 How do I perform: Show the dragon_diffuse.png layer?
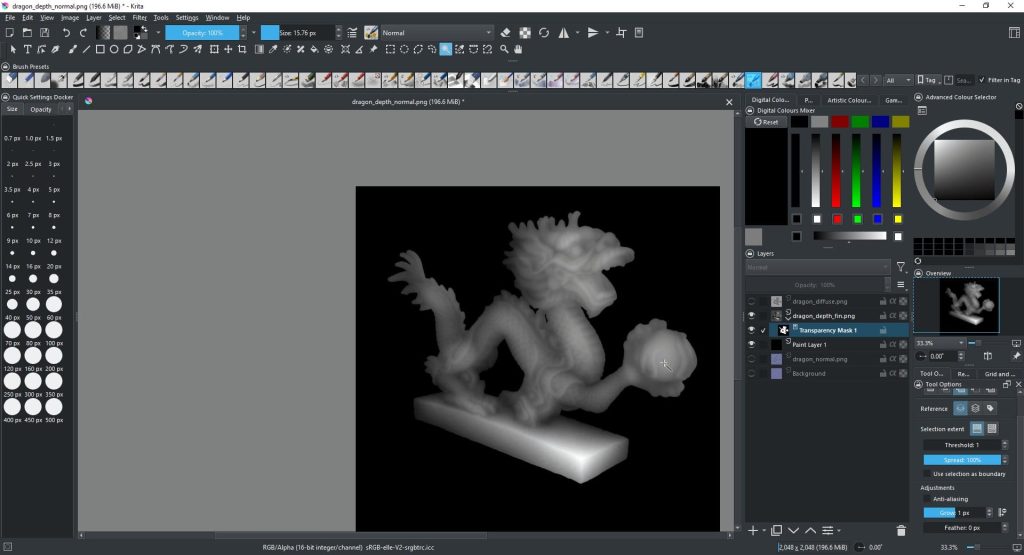(751, 301)
